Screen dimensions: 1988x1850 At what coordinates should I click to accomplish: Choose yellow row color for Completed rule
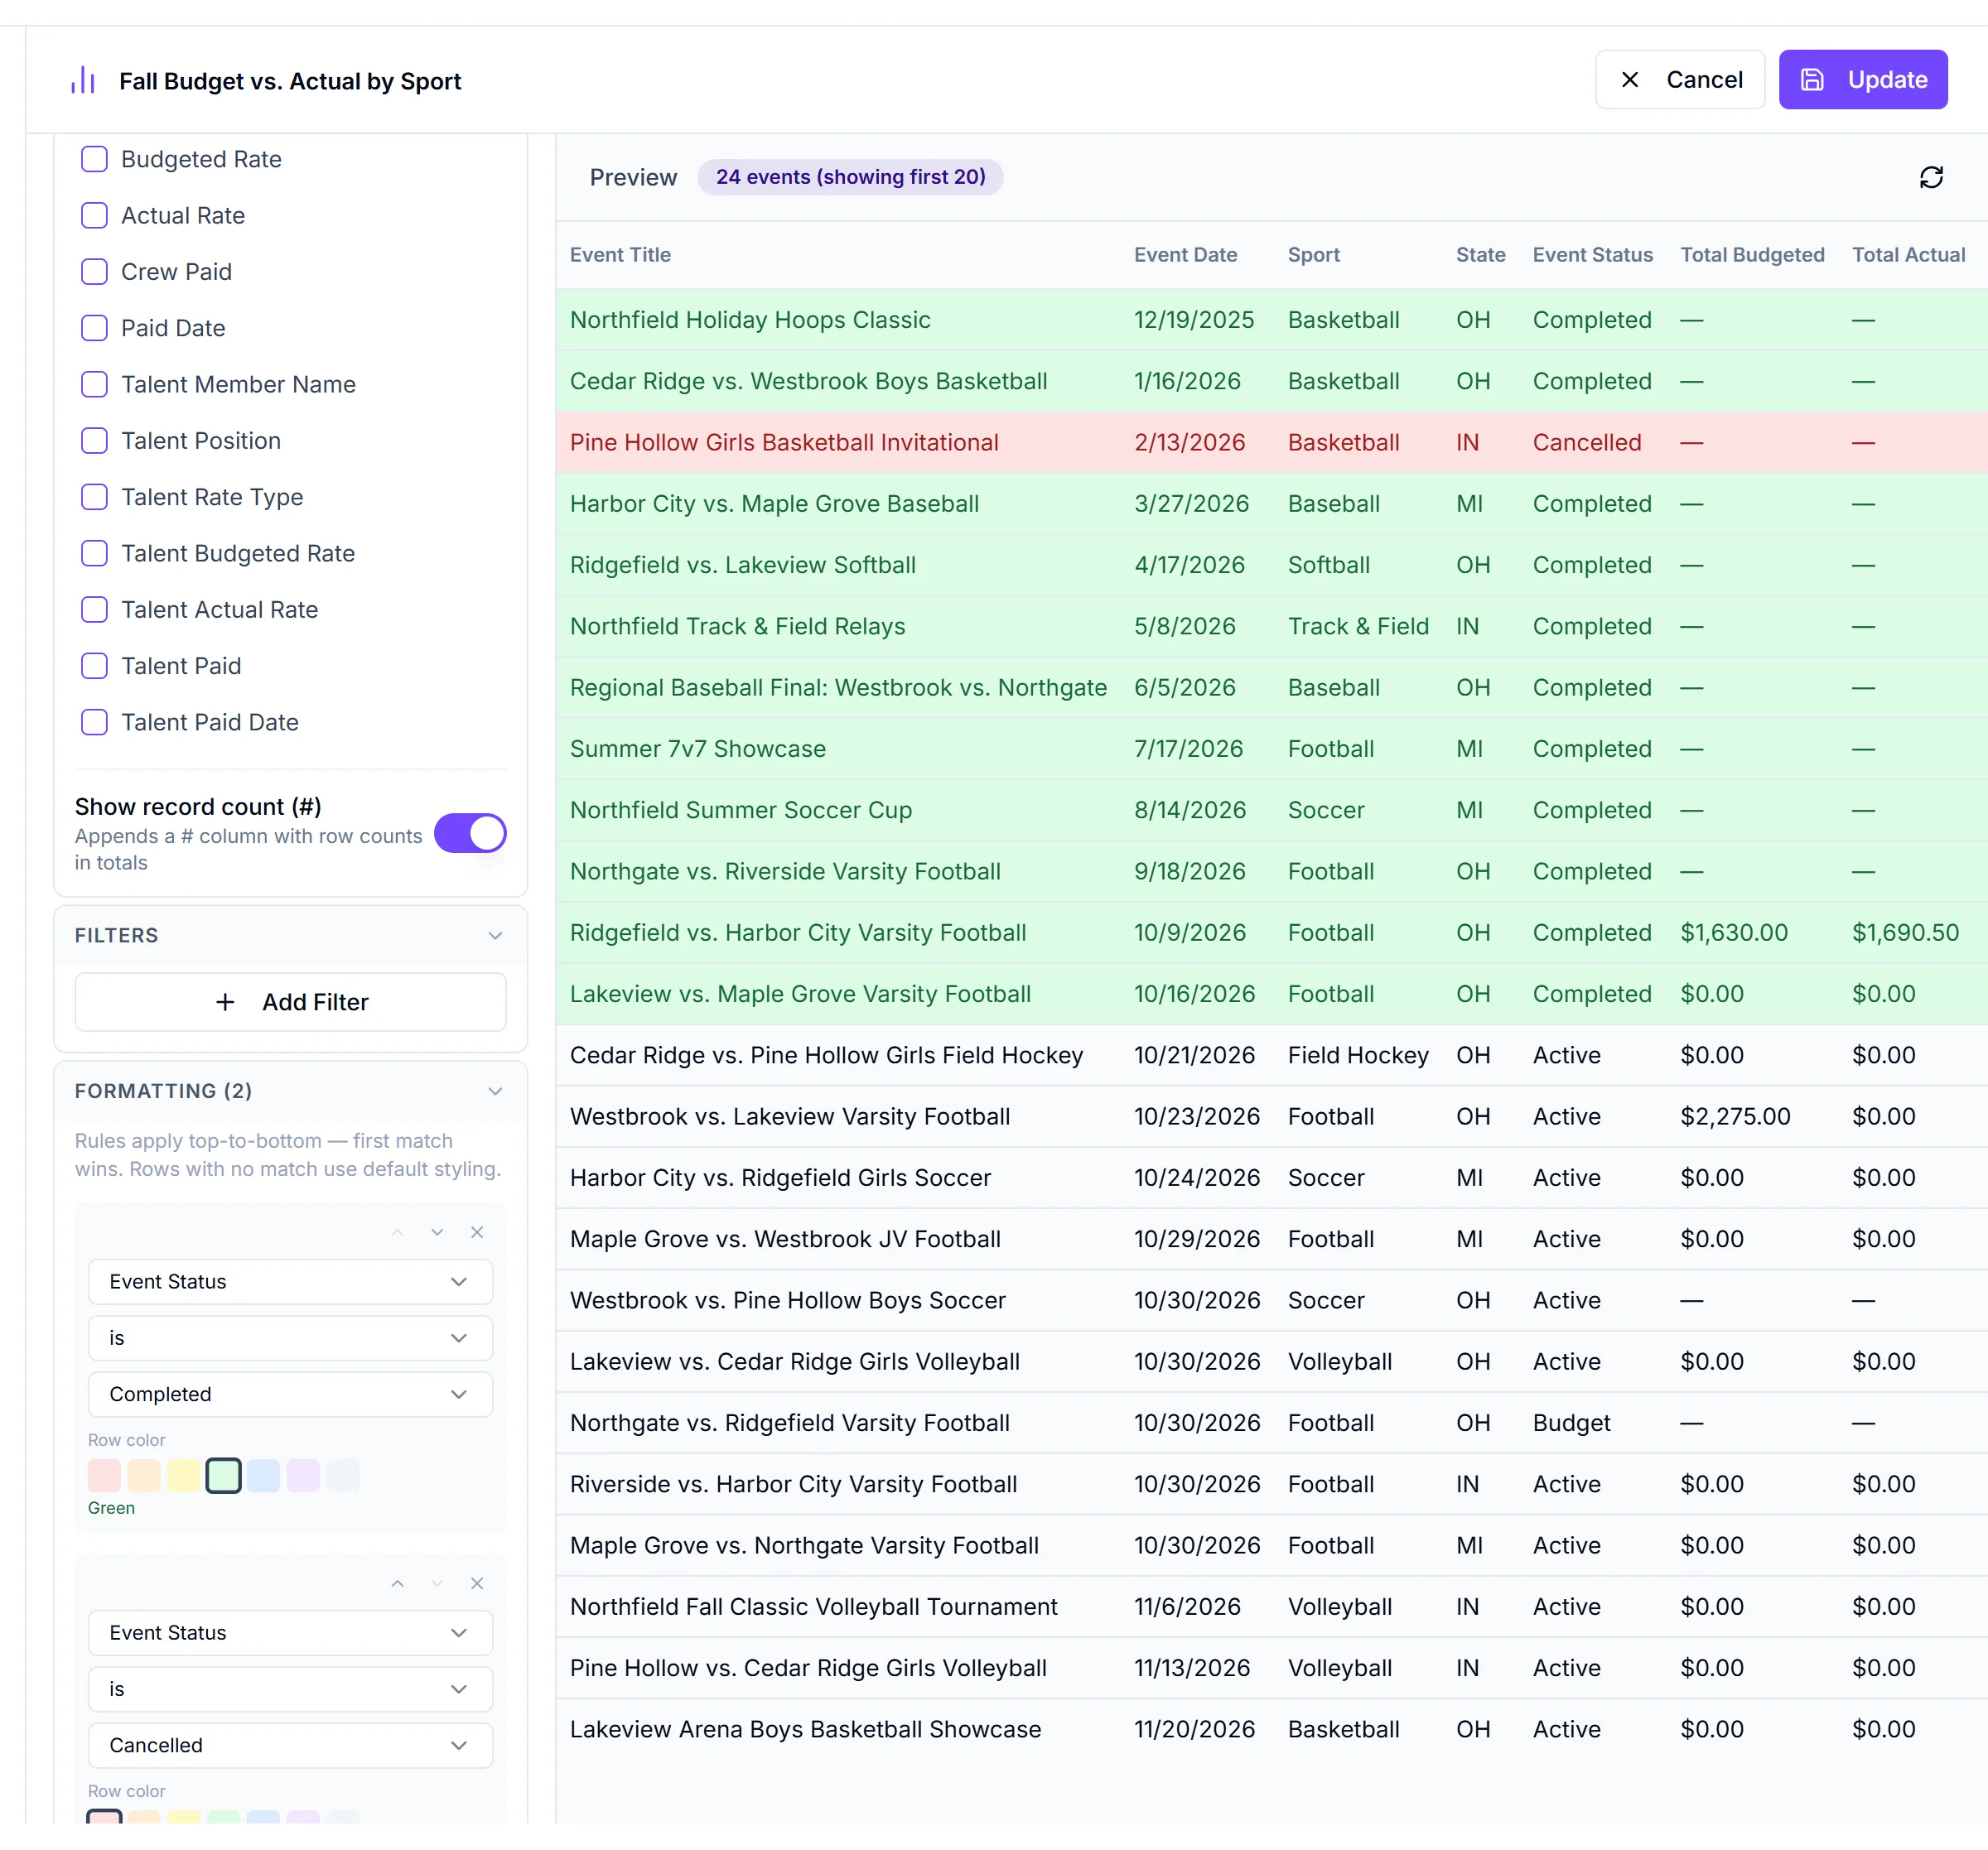[x=183, y=1475]
